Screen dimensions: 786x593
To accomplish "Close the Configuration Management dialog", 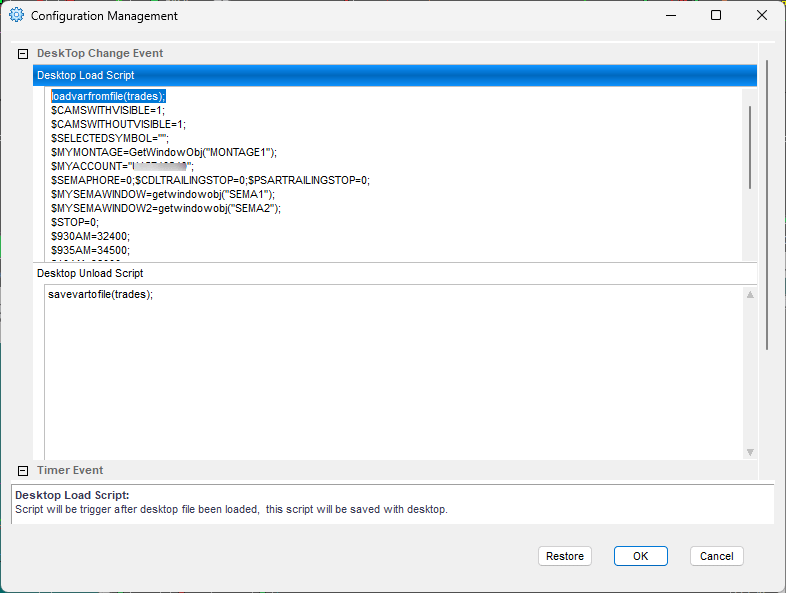I will click(x=762, y=16).
